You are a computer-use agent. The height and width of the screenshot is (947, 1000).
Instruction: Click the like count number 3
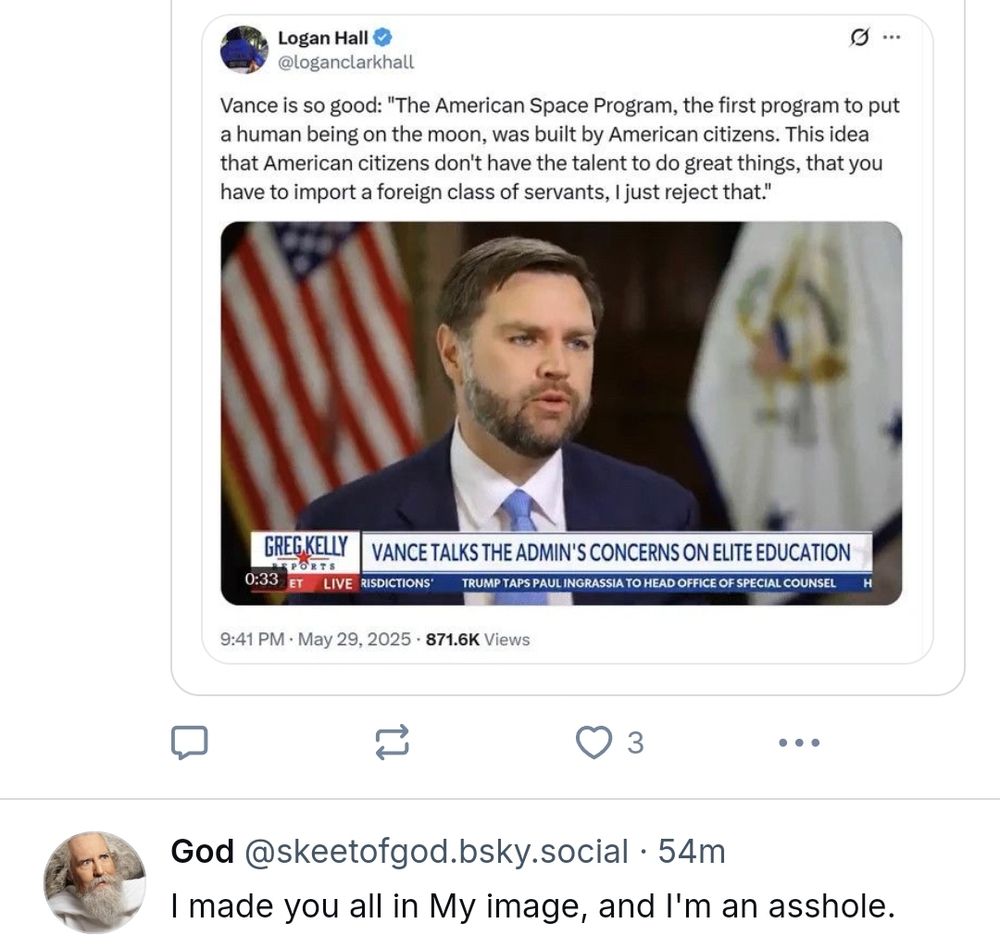click(635, 743)
